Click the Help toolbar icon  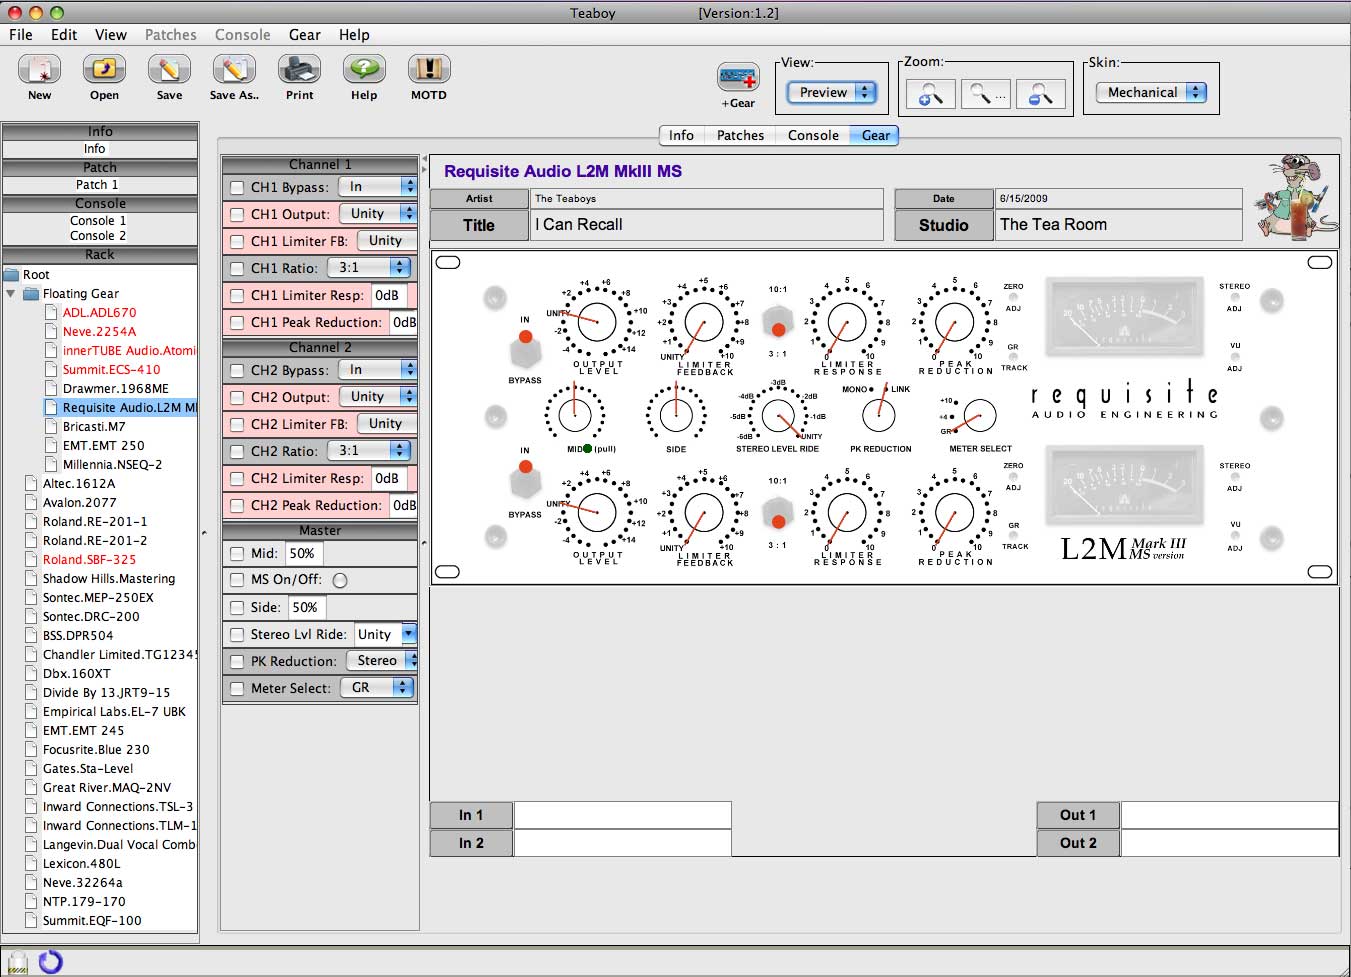pos(364,70)
